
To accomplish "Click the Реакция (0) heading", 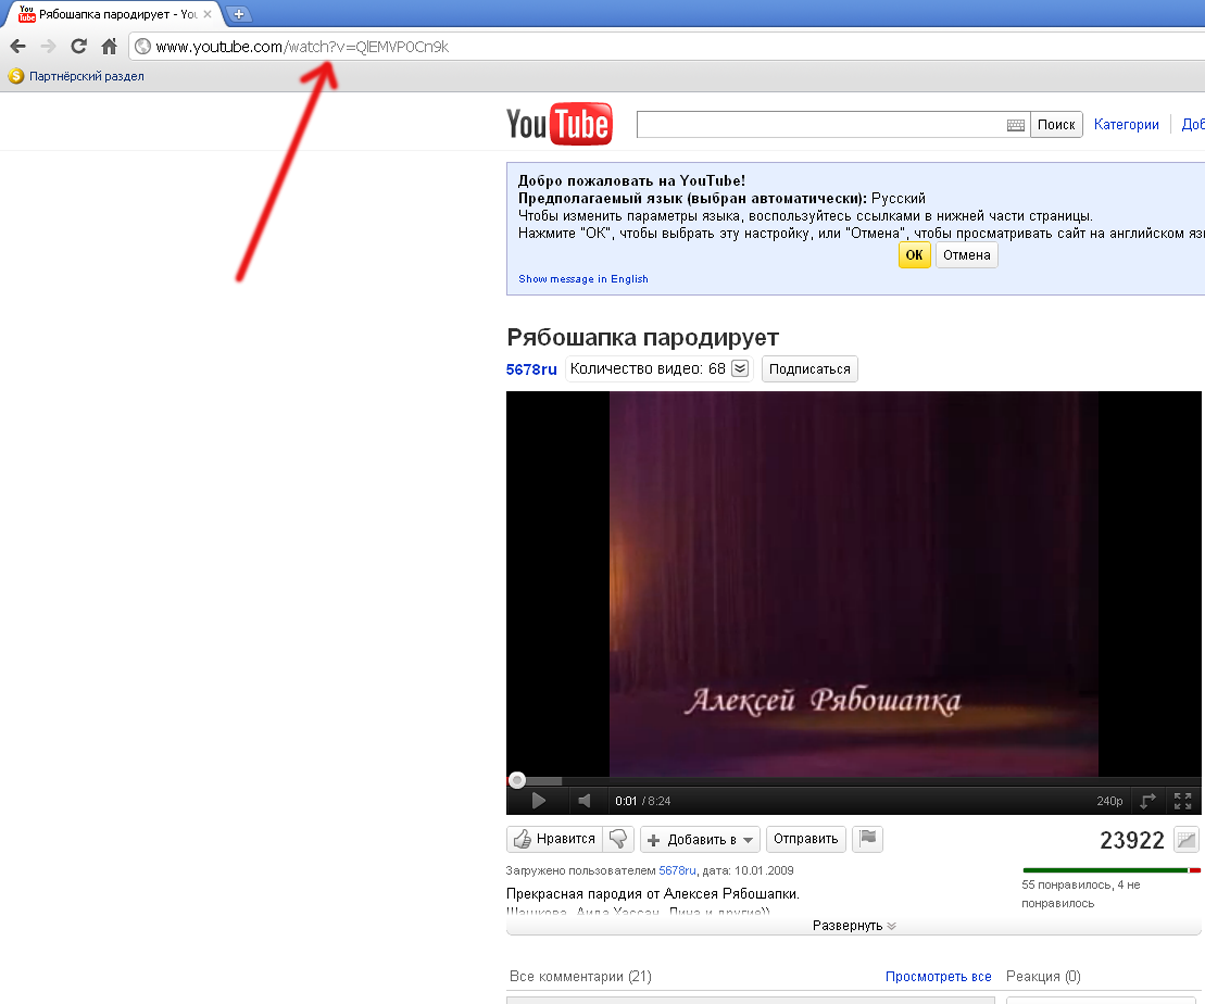I will tap(1043, 977).
